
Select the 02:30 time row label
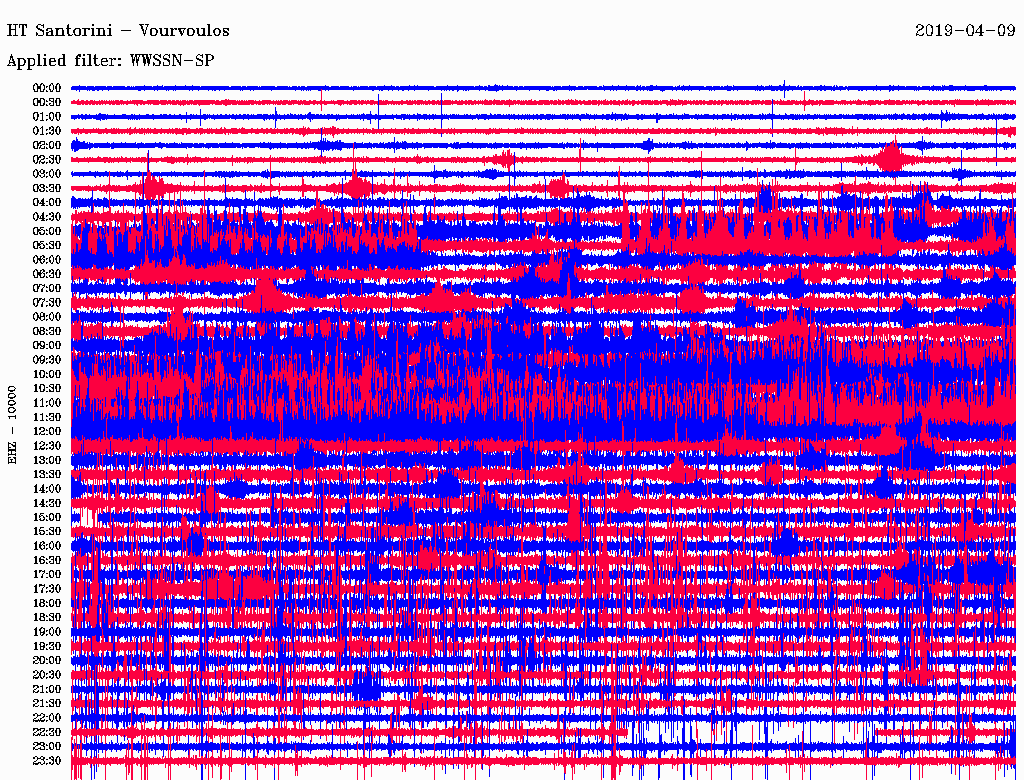[x=46, y=160]
